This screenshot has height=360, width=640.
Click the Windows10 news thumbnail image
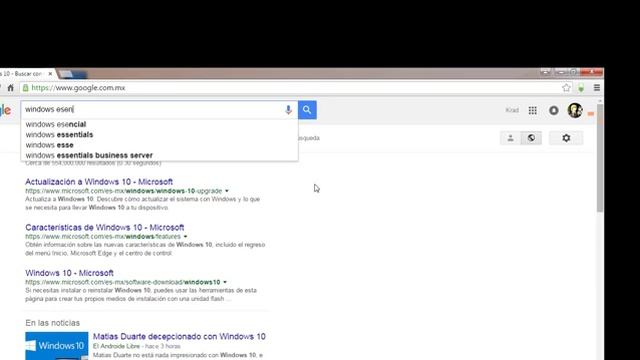(x=57, y=346)
